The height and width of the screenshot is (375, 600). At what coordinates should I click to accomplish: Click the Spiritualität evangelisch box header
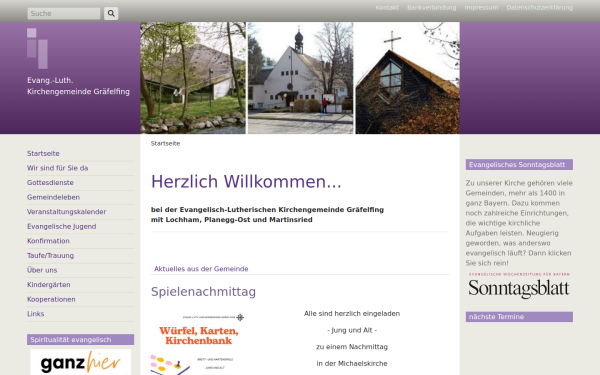click(x=80, y=339)
